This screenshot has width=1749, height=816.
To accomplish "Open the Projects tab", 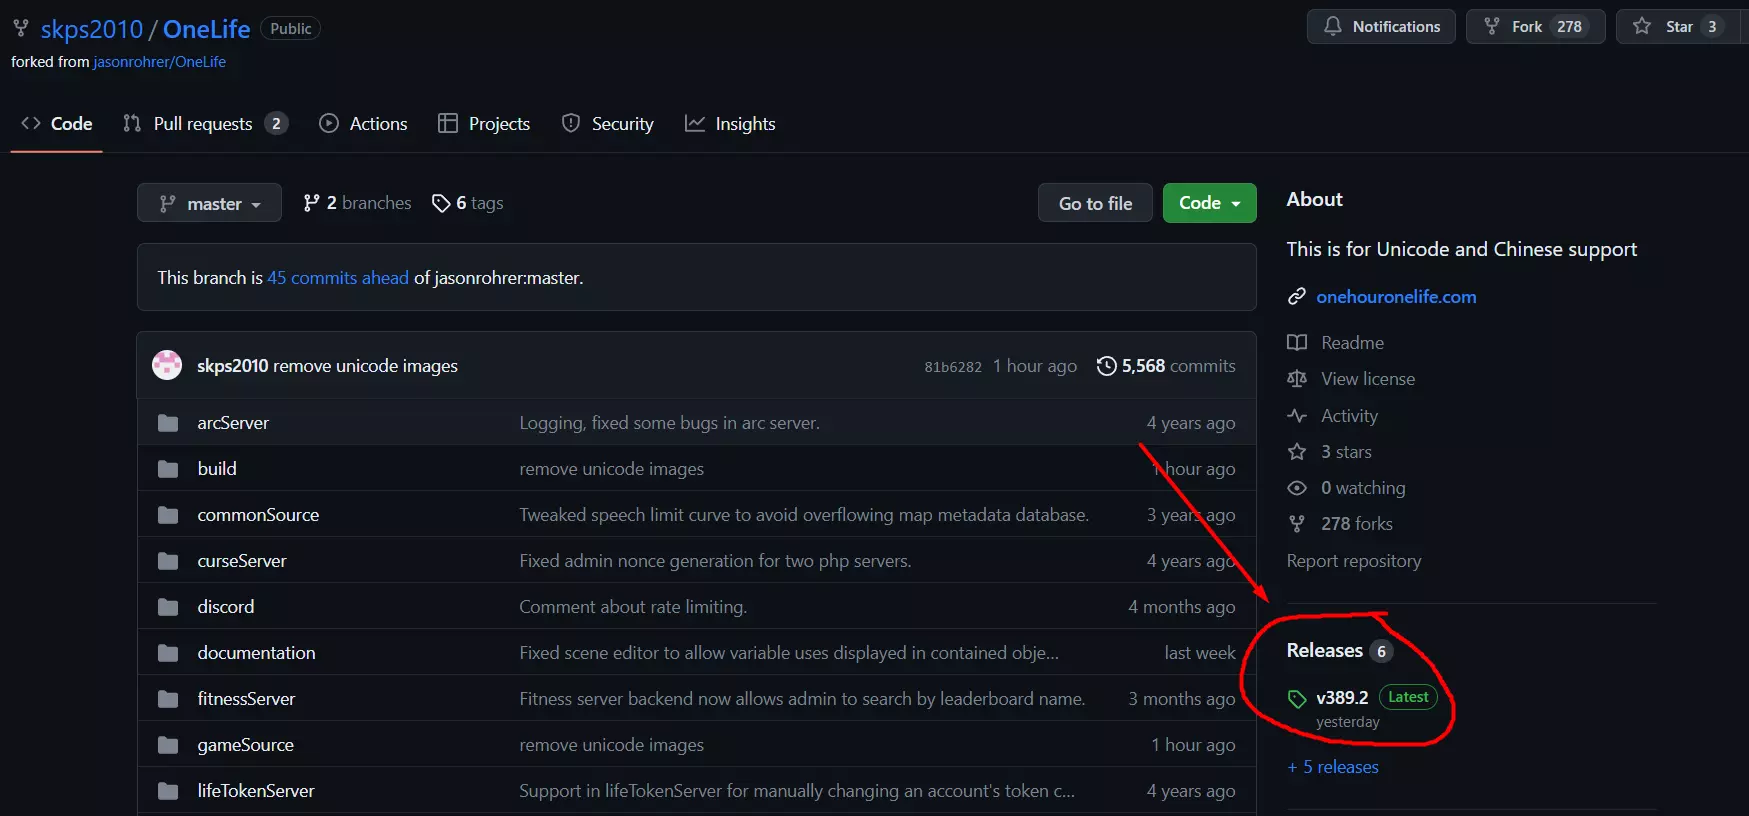I will (x=484, y=124).
